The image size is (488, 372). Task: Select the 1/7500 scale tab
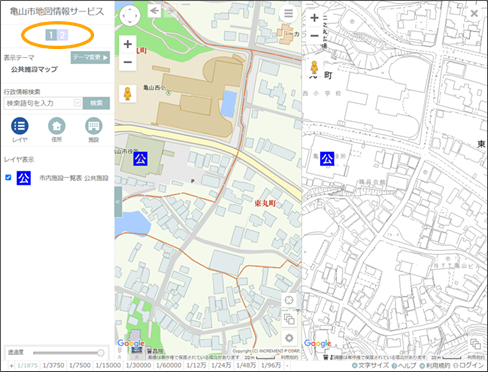(80, 365)
